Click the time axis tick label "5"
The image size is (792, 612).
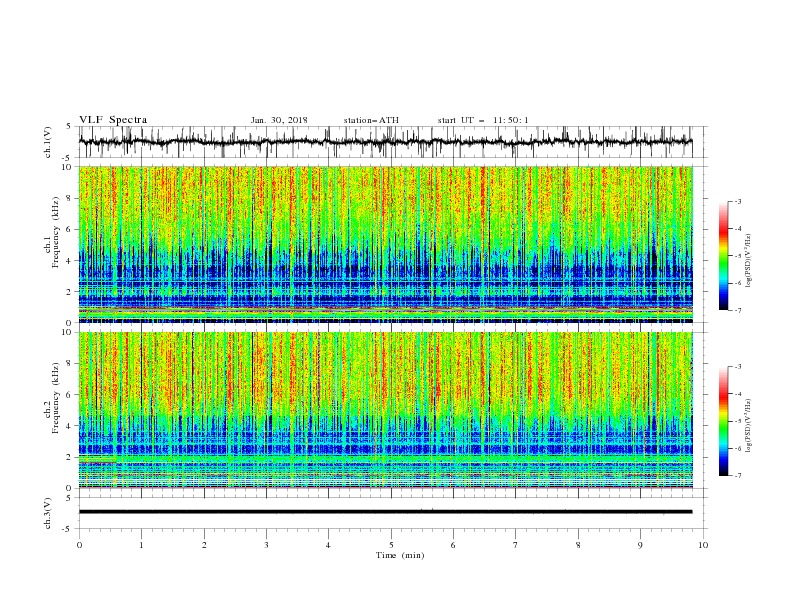[391, 545]
